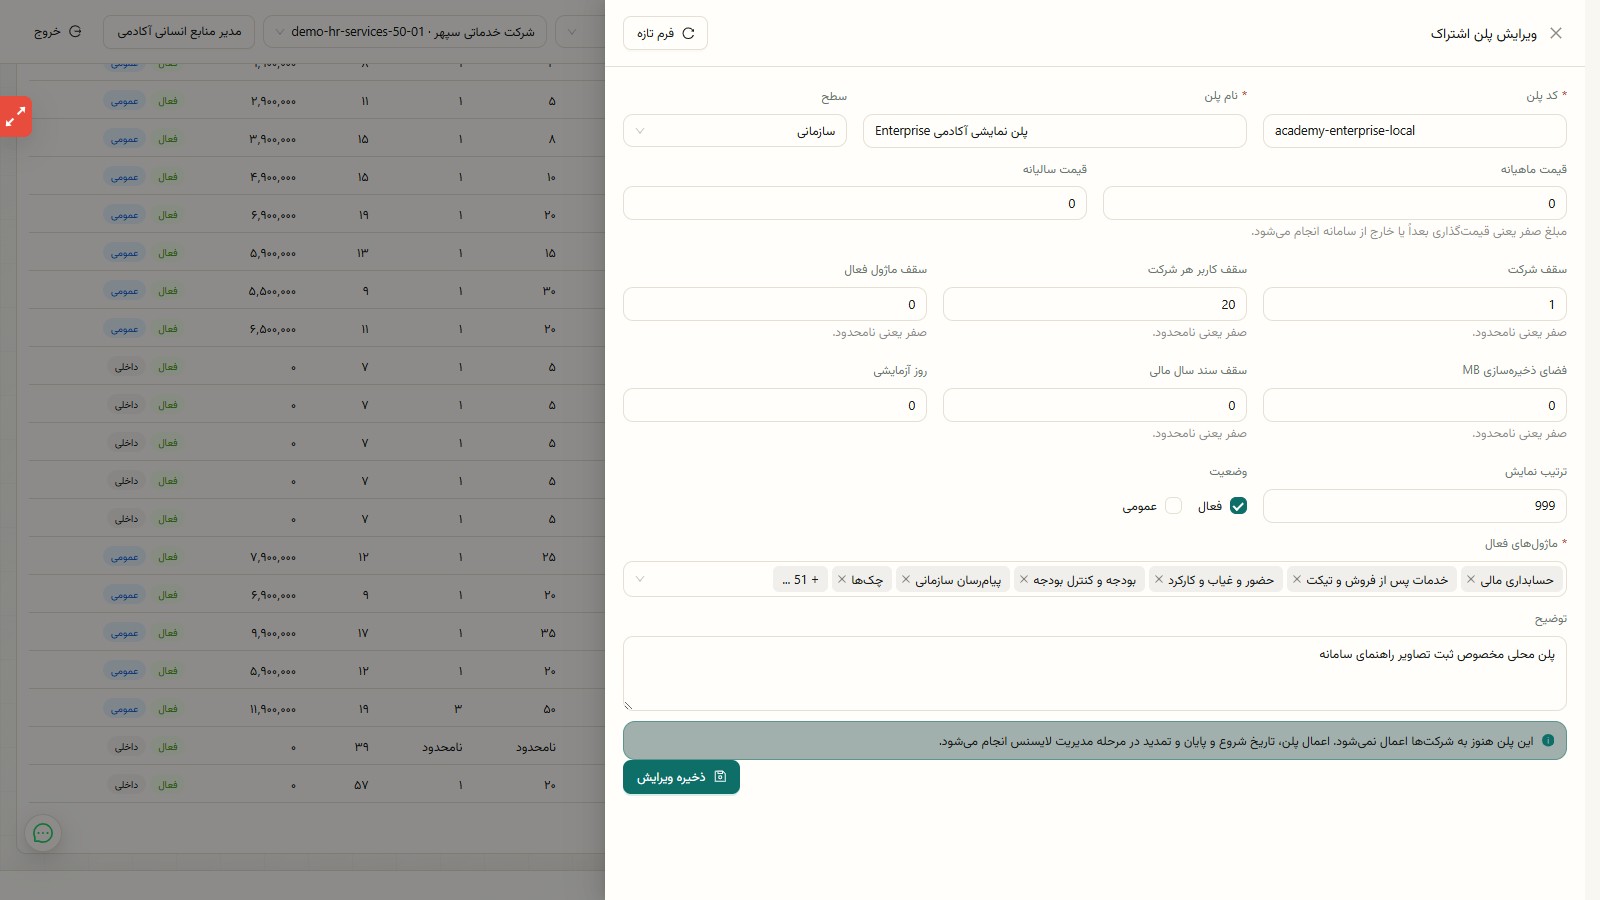Click the ۹,۹۰۰,۰۰۰ price cell in table

[273, 633]
